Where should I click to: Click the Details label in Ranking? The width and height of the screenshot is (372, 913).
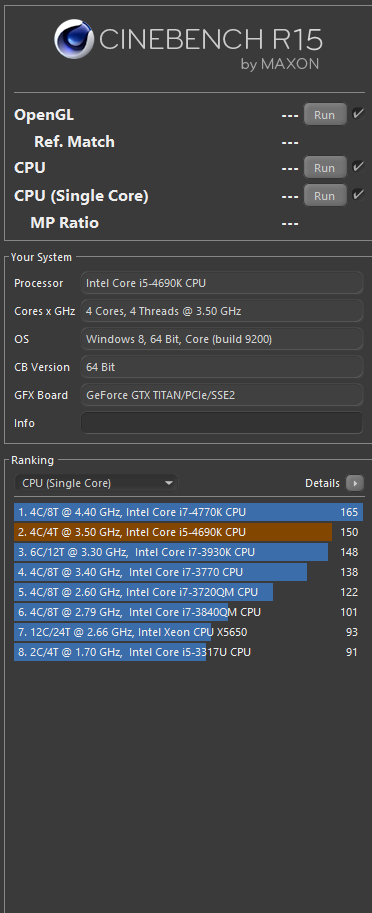pos(323,483)
